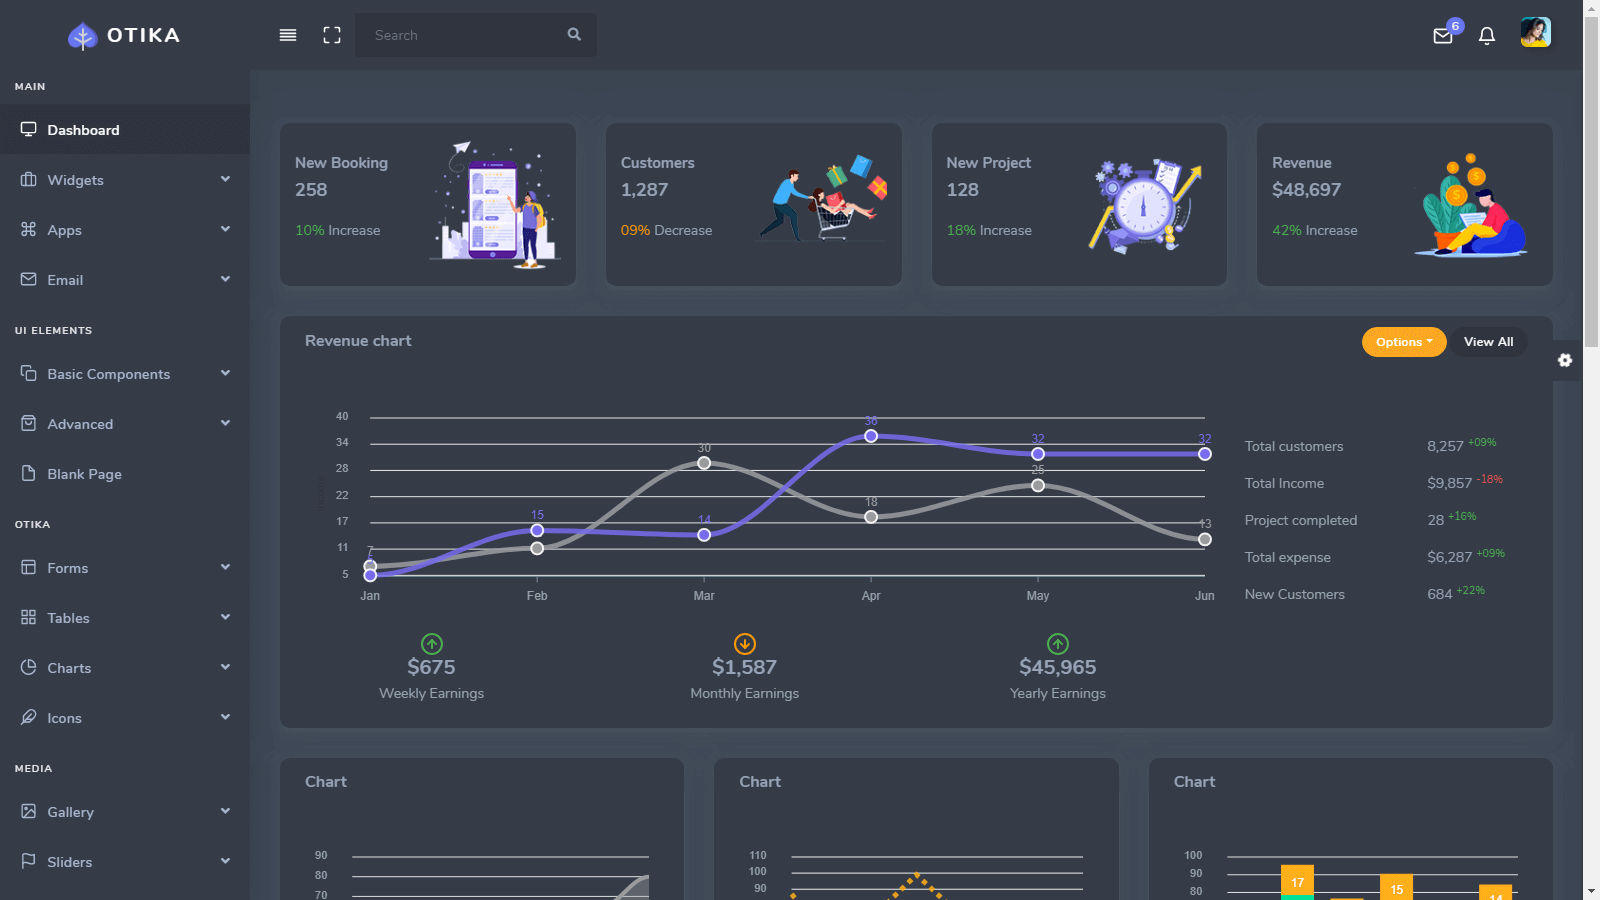Select Dashboard in the sidebar
1600x900 pixels.
(x=125, y=129)
